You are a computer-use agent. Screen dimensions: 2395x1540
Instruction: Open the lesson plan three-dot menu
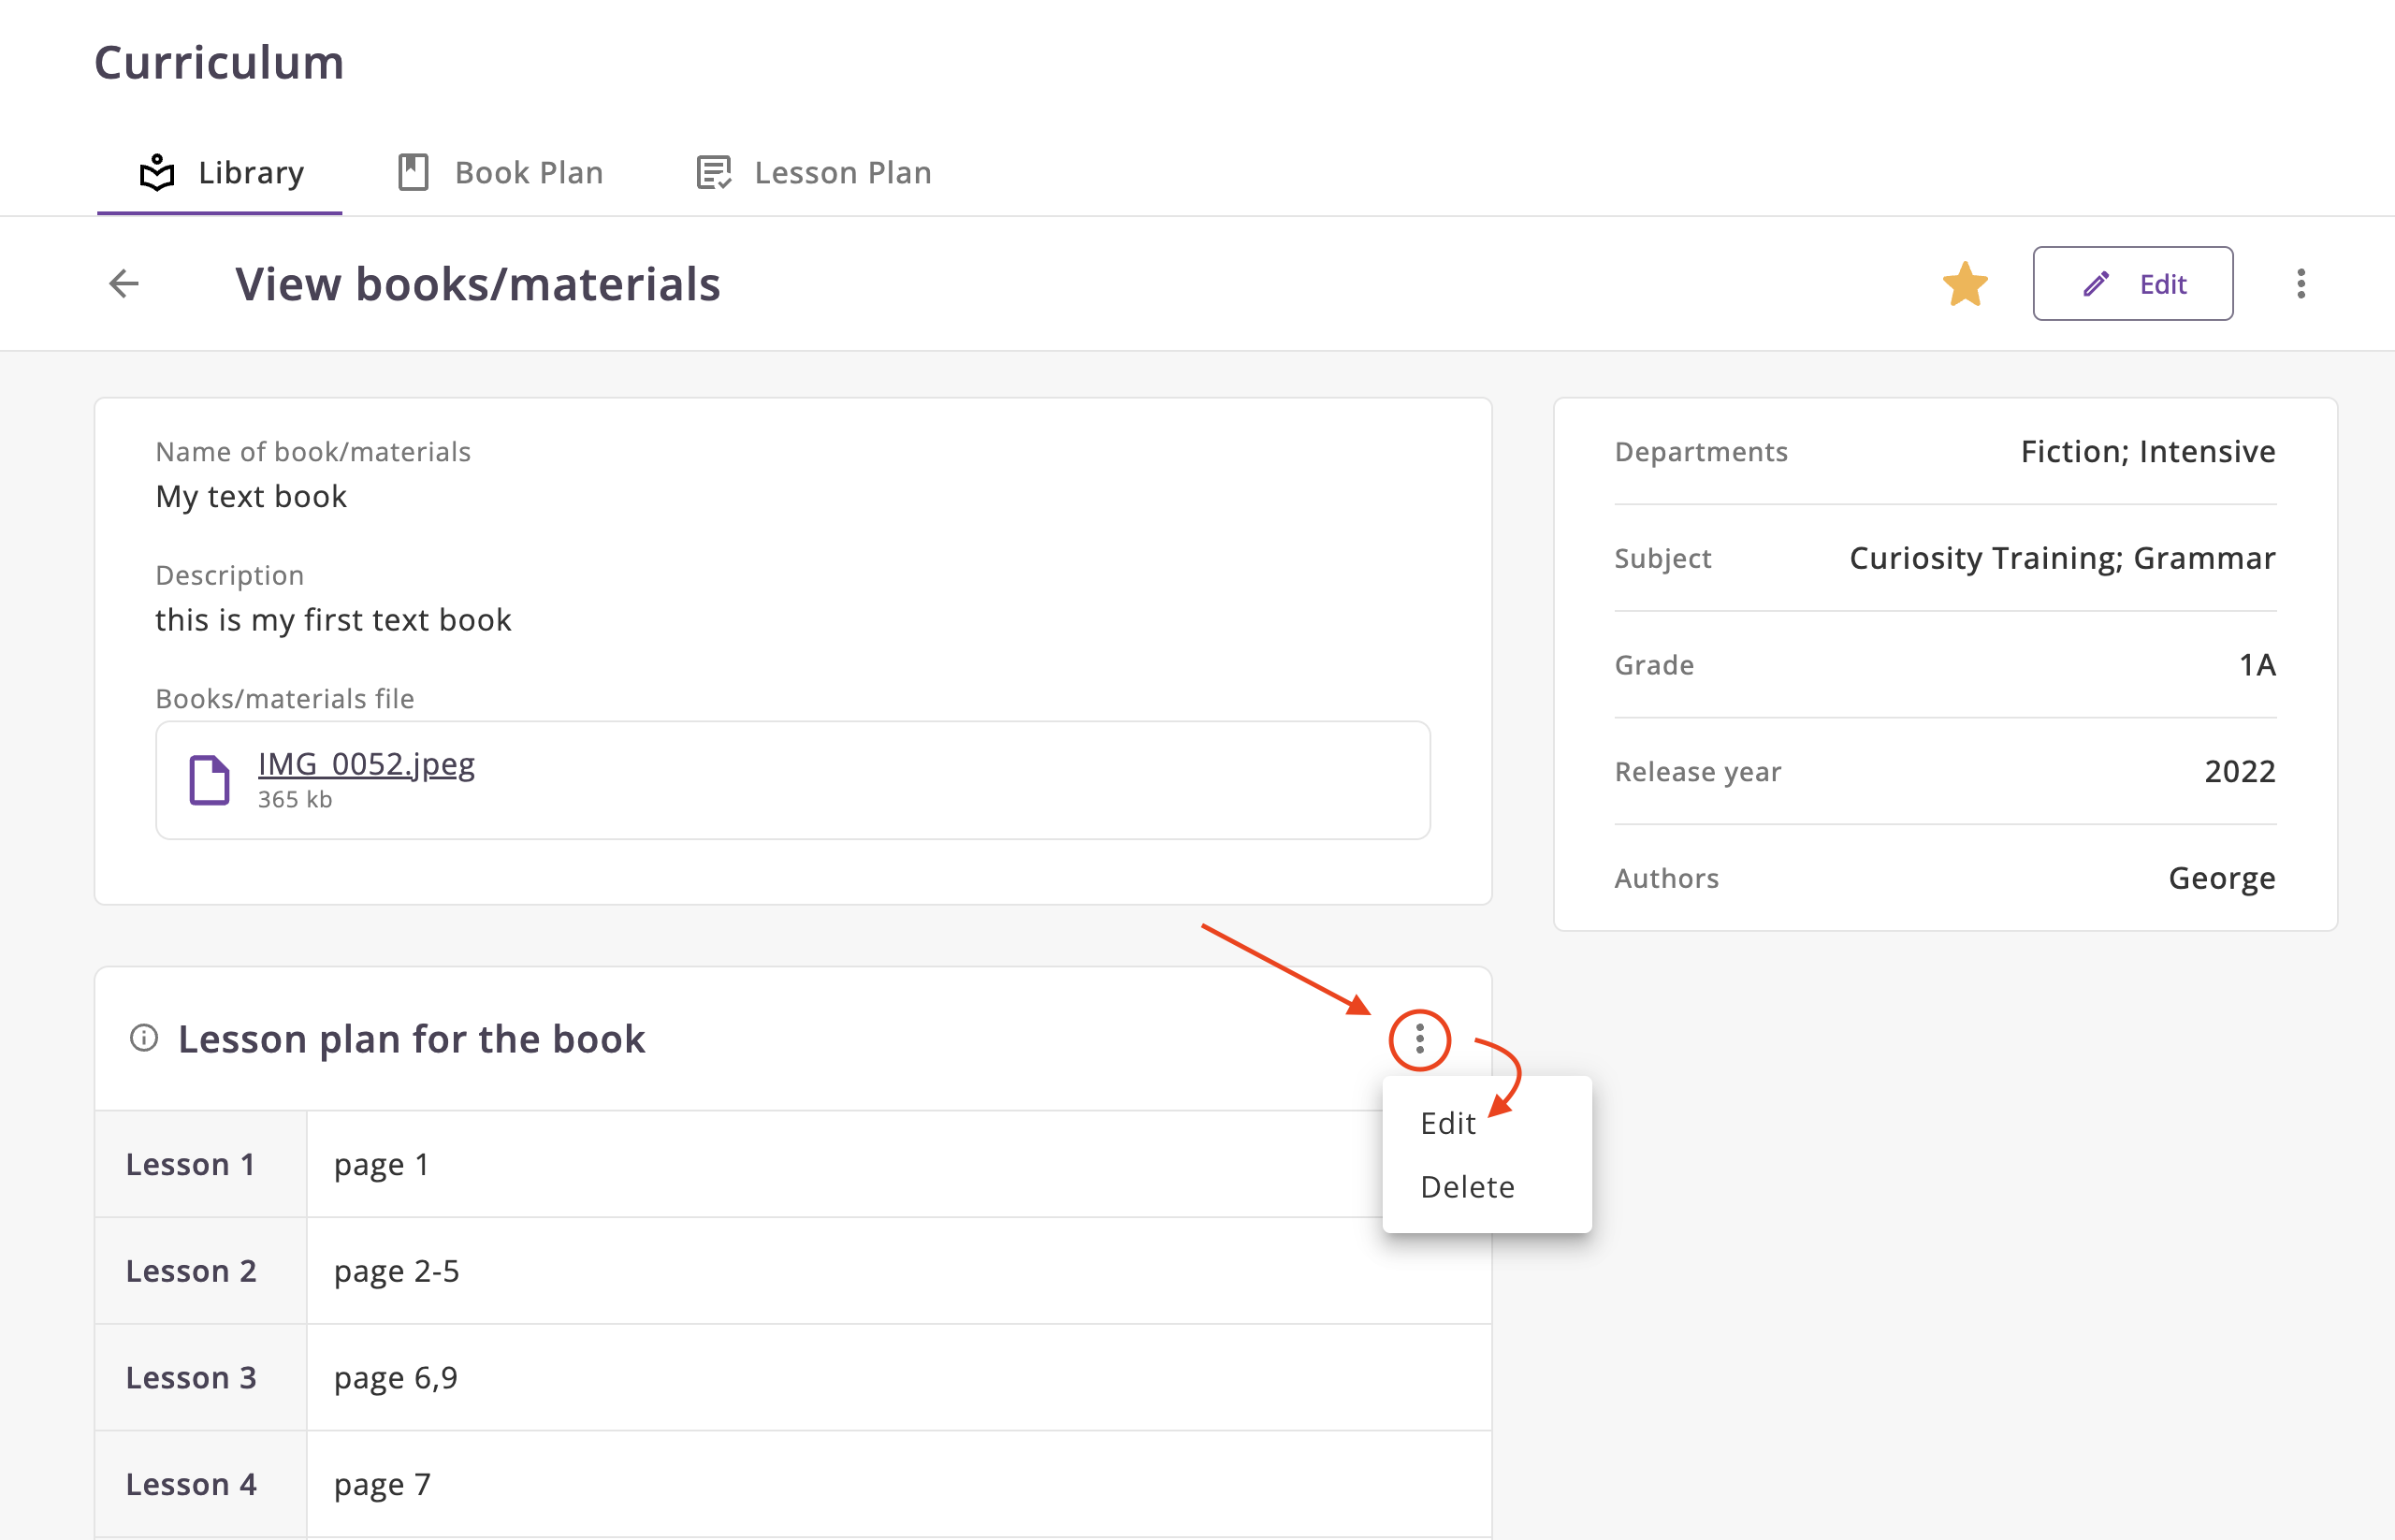(x=1418, y=1040)
